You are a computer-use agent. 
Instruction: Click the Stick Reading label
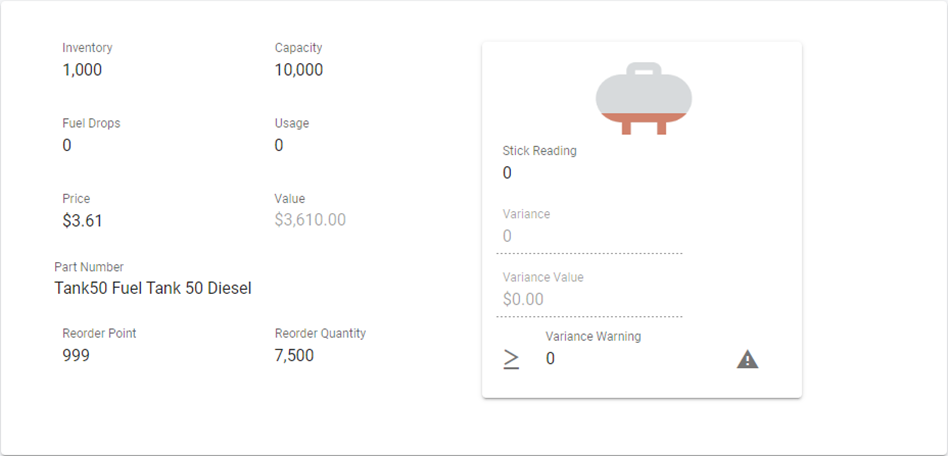(539, 151)
